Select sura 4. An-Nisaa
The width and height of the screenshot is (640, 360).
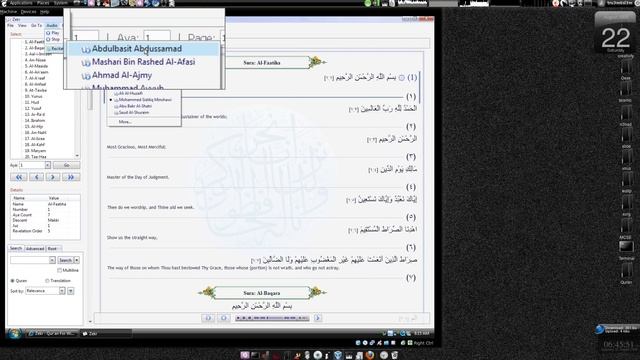36,60
